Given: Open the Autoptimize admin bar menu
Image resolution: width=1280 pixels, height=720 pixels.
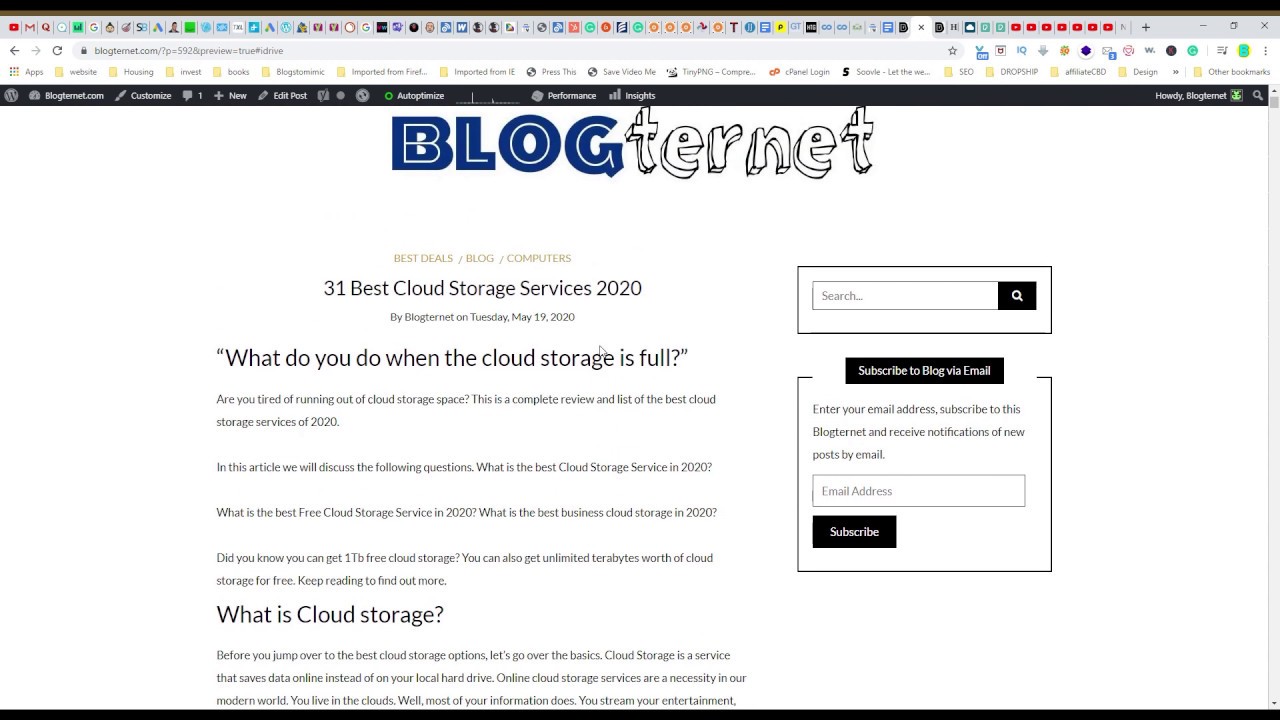Looking at the screenshot, I should coord(414,96).
